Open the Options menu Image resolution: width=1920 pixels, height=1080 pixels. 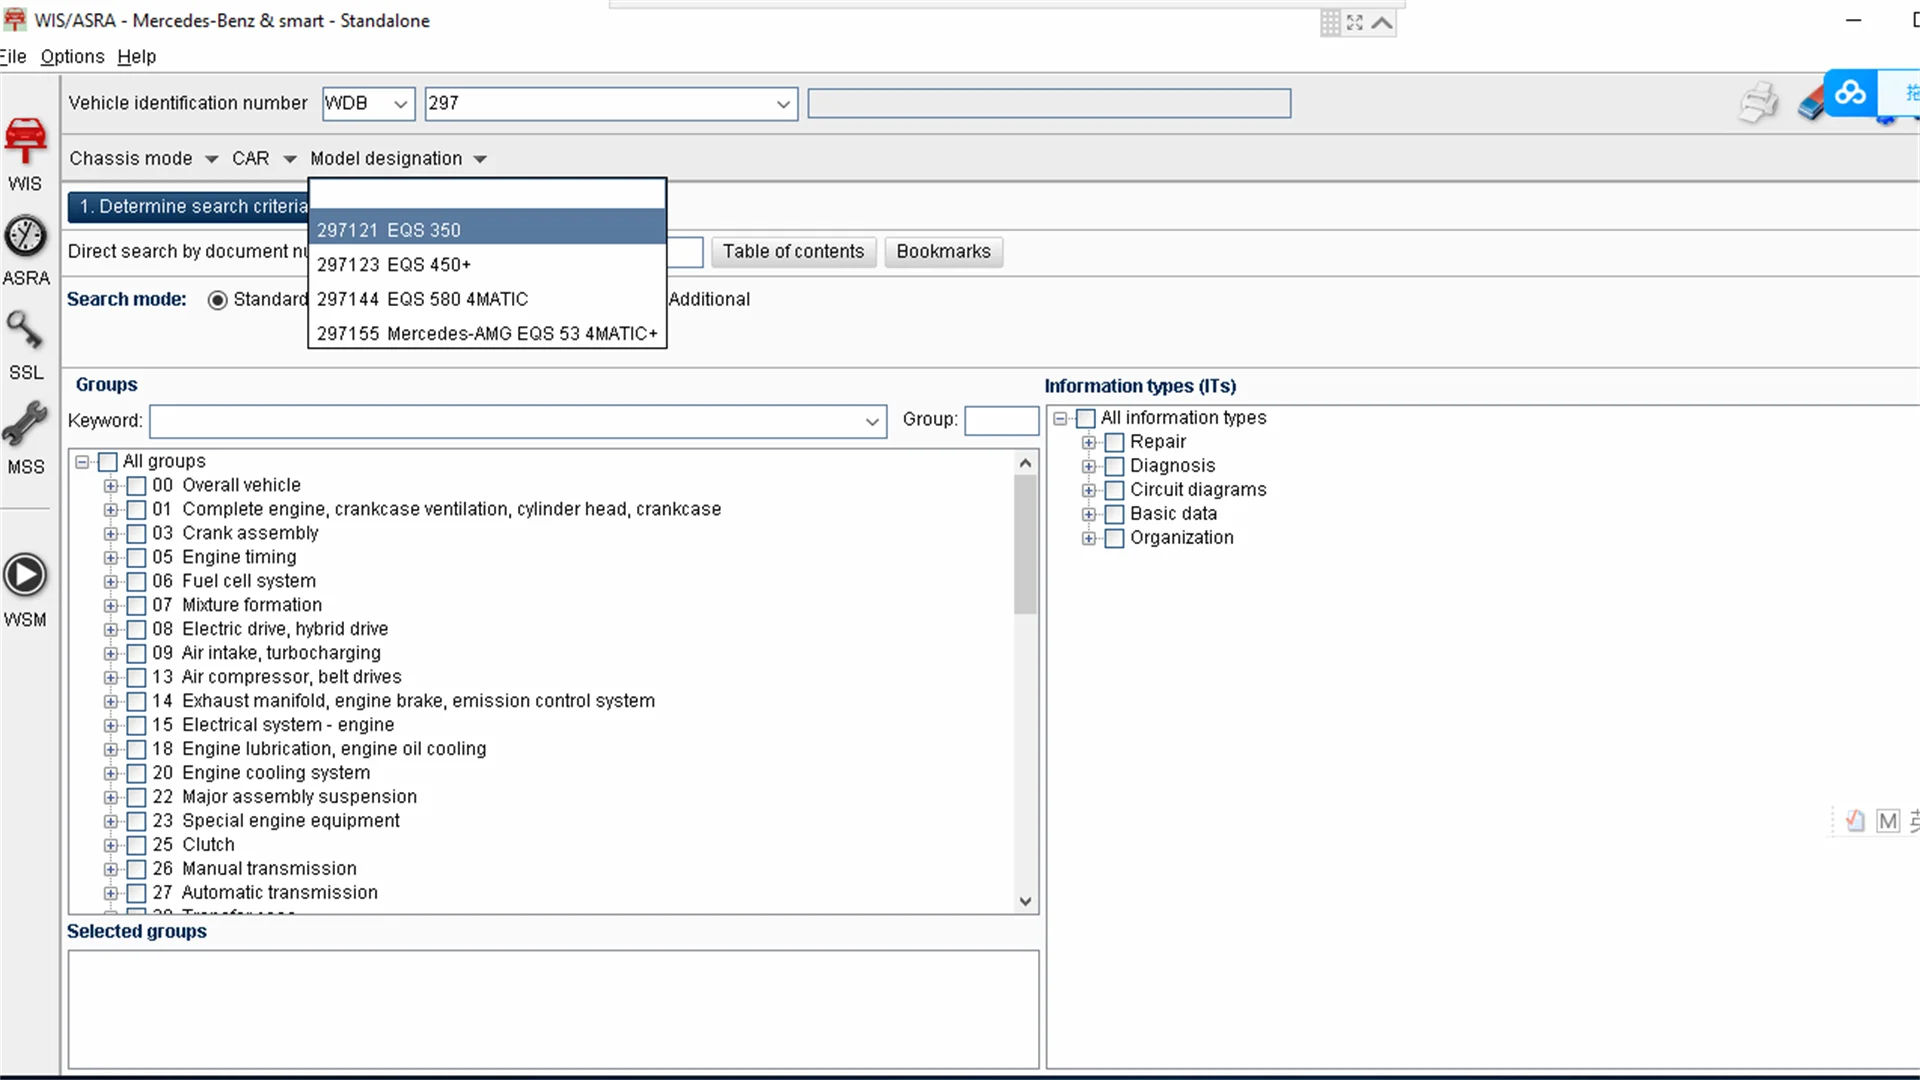click(72, 57)
